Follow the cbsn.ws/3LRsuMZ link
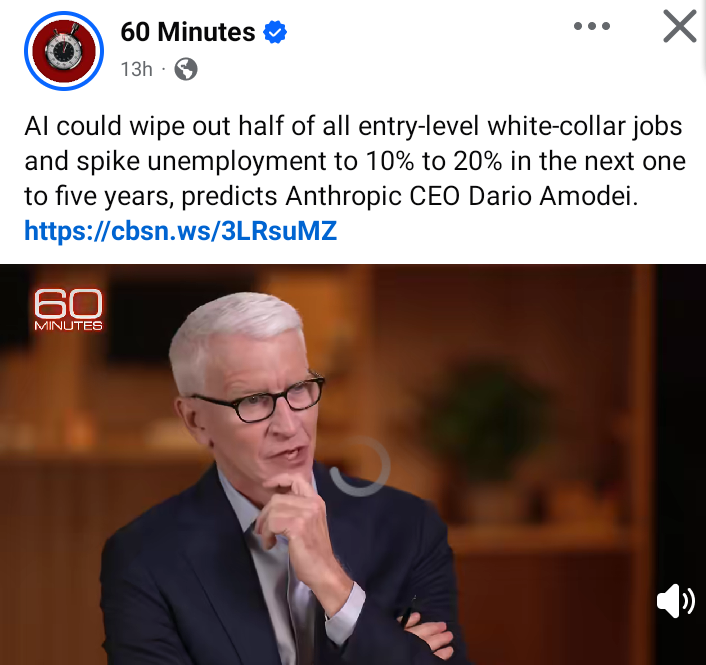This screenshot has height=665, width=706. (x=181, y=231)
